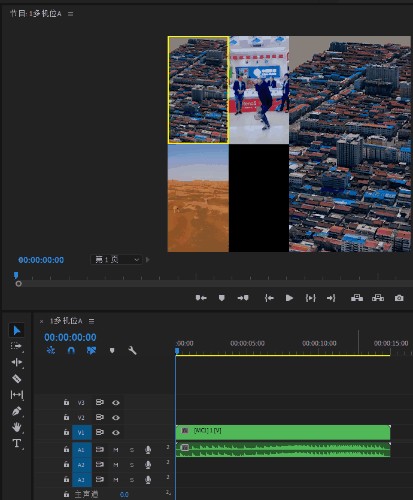The height and width of the screenshot is (500, 413).
Task: Pick the Razor tool
Action: (x=16, y=379)
